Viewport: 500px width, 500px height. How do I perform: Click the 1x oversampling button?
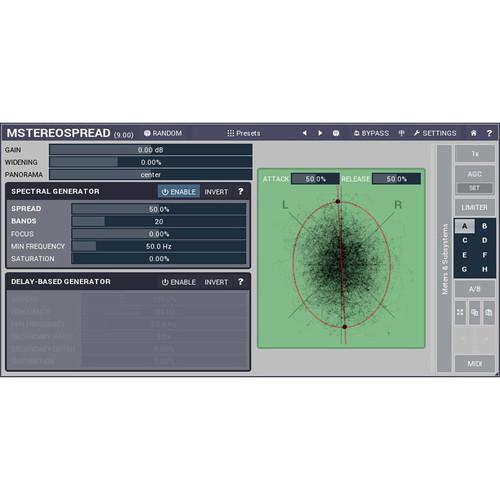coord(475,154)
